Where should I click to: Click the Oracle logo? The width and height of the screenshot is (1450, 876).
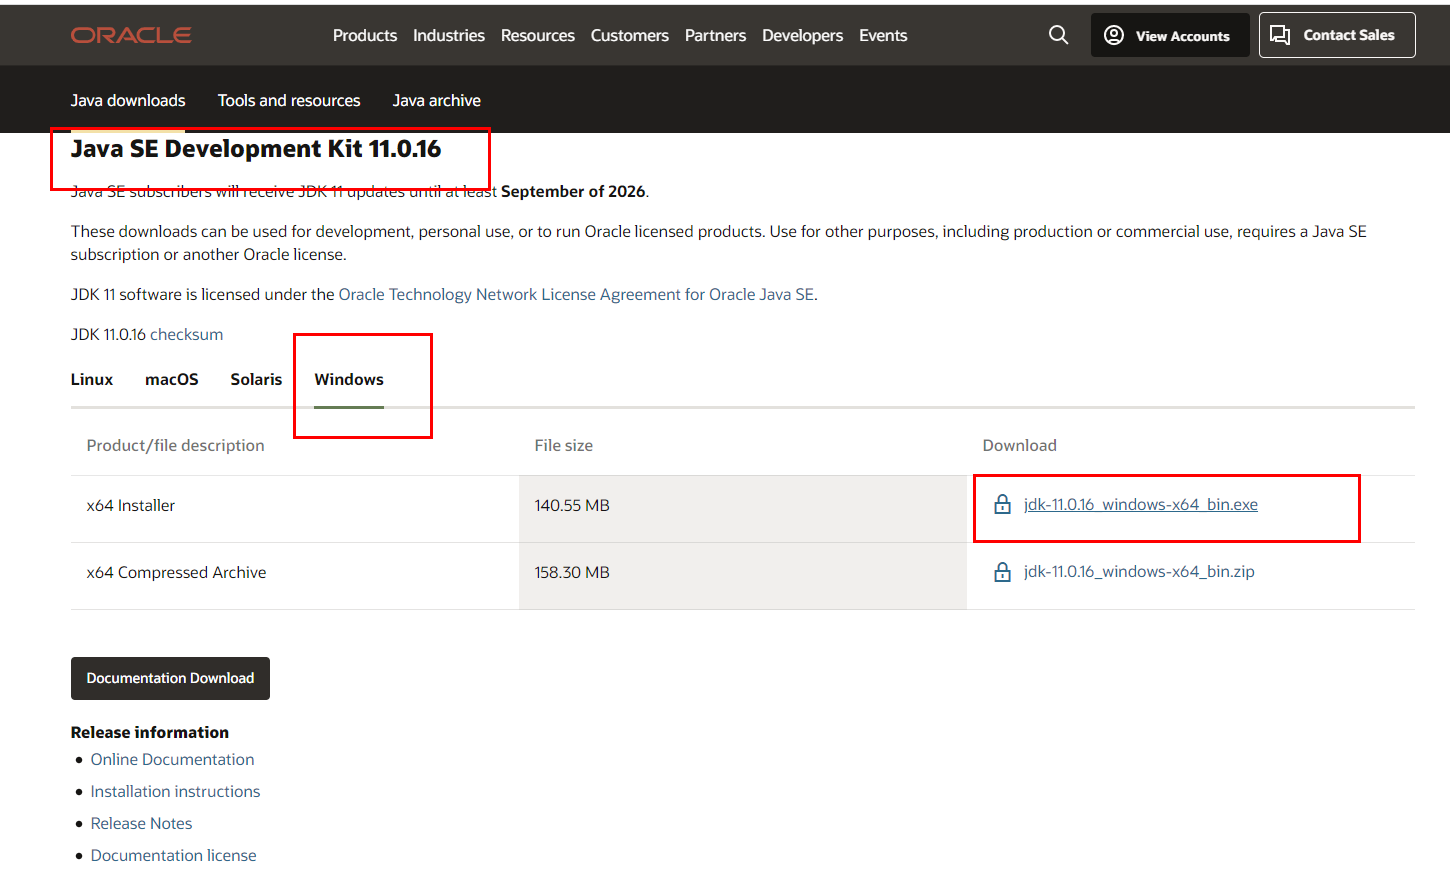(x=131, y=35)
